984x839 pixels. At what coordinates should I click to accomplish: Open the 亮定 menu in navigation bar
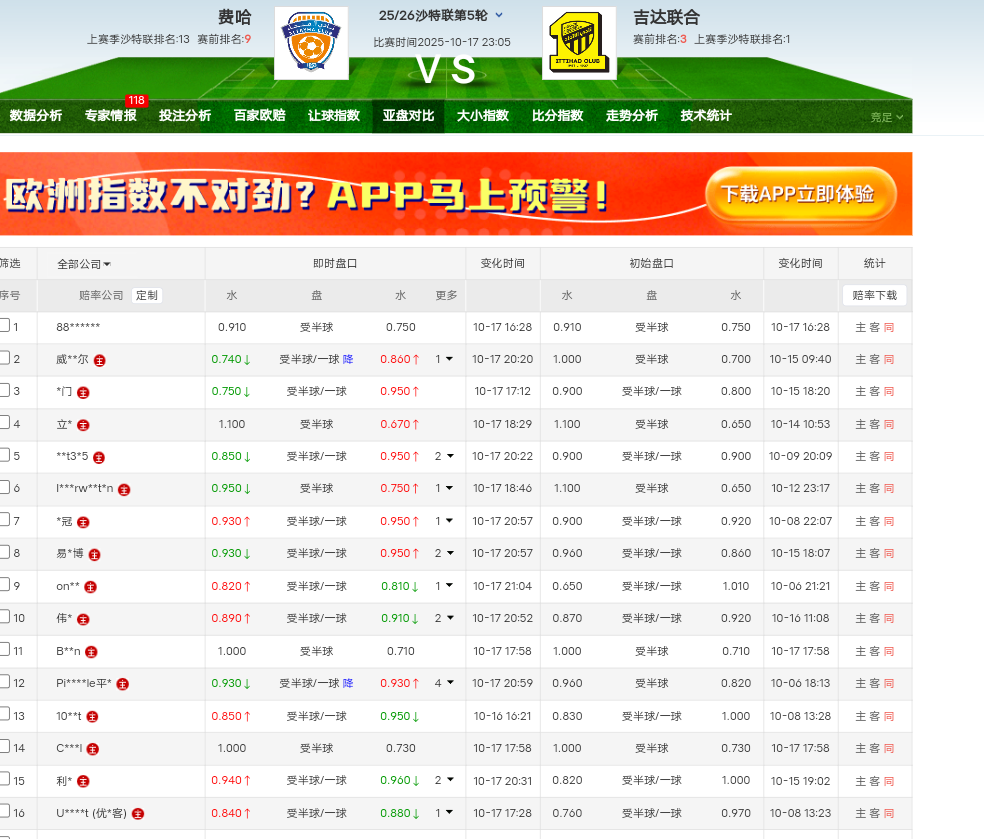click(x=886, y=117)
